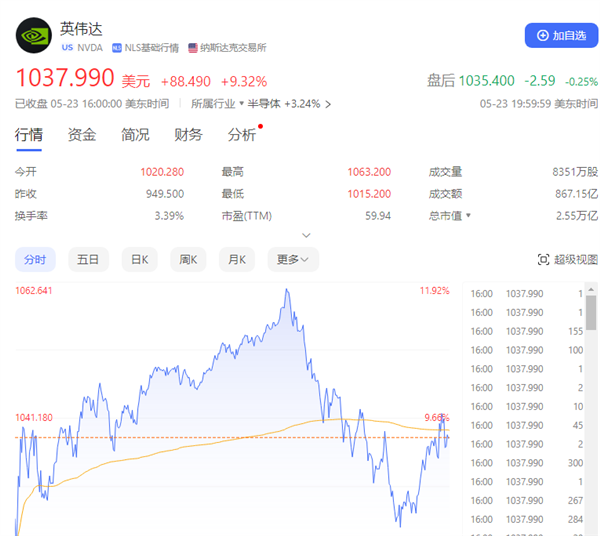Click the 今开 value 1020.280
This screenshot has height=536, width=600.
pos(162,172)
